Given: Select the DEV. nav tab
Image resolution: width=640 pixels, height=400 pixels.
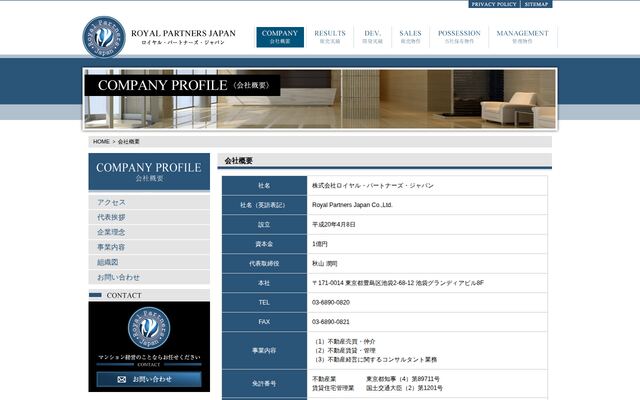Looking at the screenshot, I should click(x=372, y=37).
